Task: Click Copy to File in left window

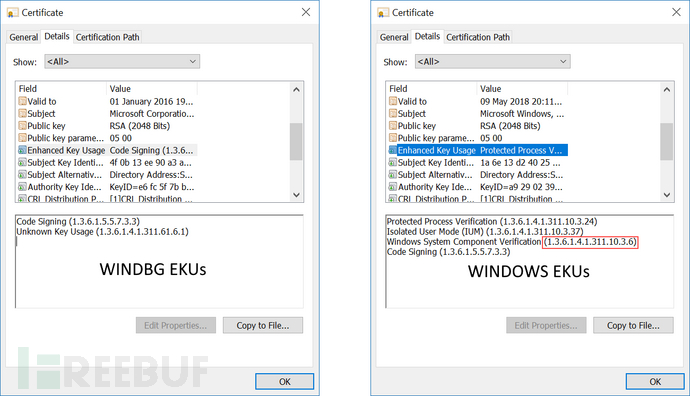Action: [263, 326]
